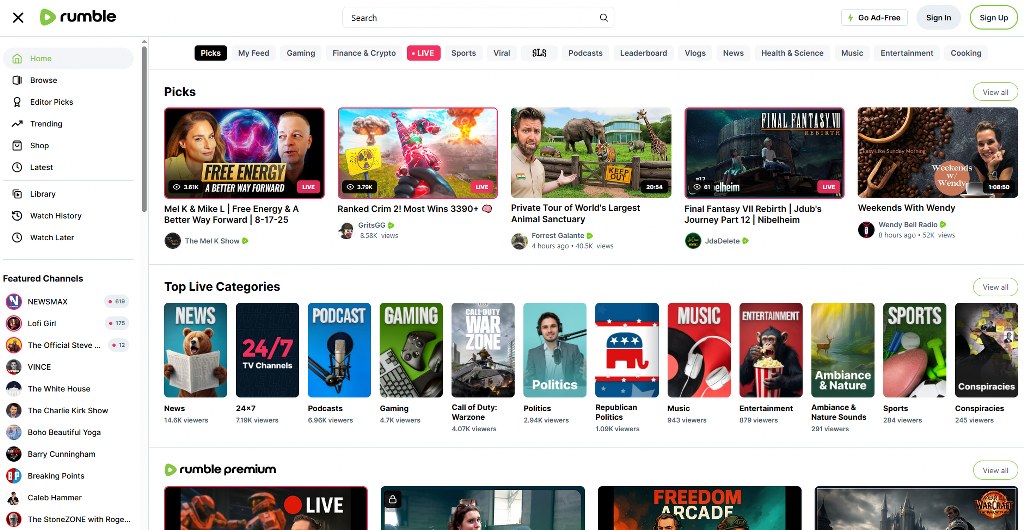
Task: Click The Mel K Show channel avatar
Action: 172,241
